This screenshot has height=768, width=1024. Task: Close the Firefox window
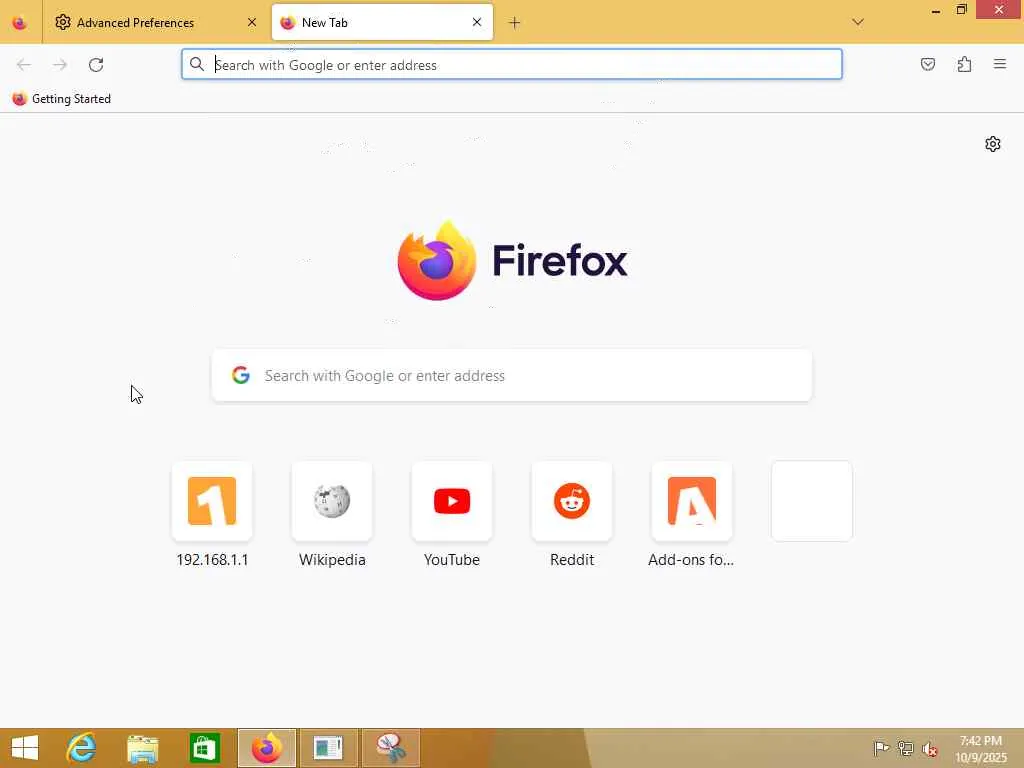coord(999,9)
